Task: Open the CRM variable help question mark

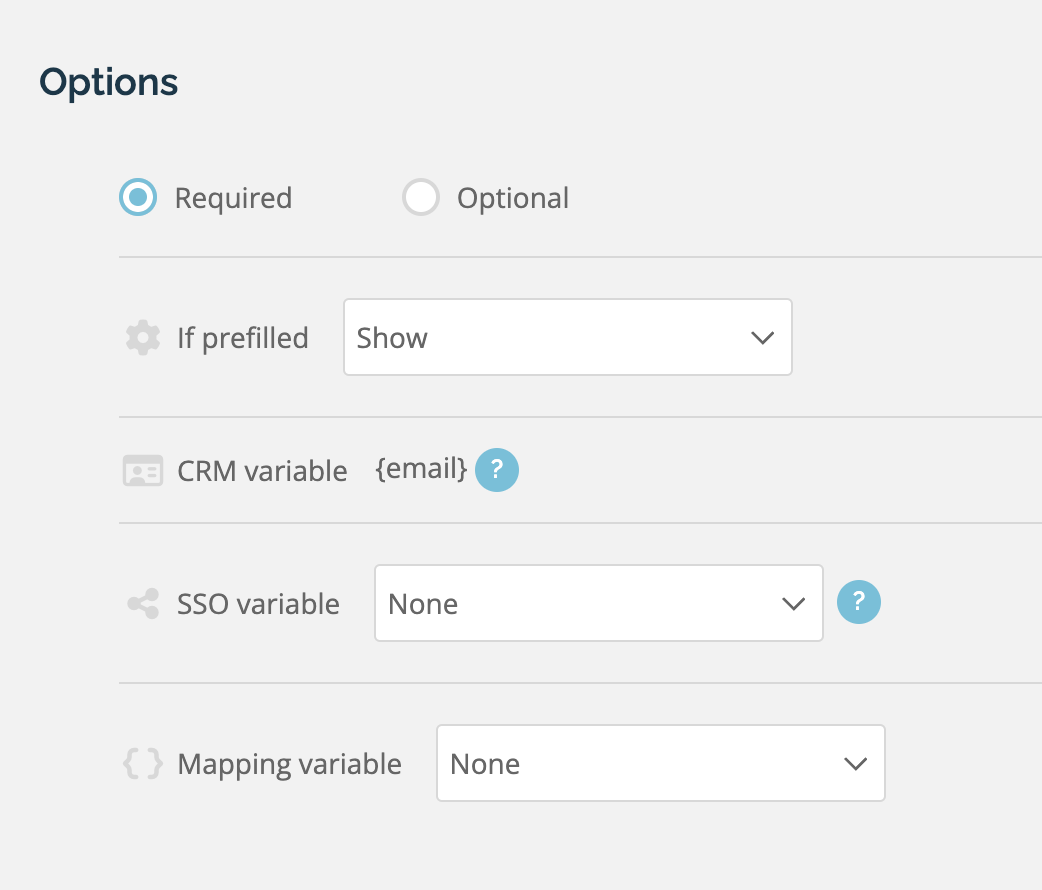Action: (x=497, y=470)
